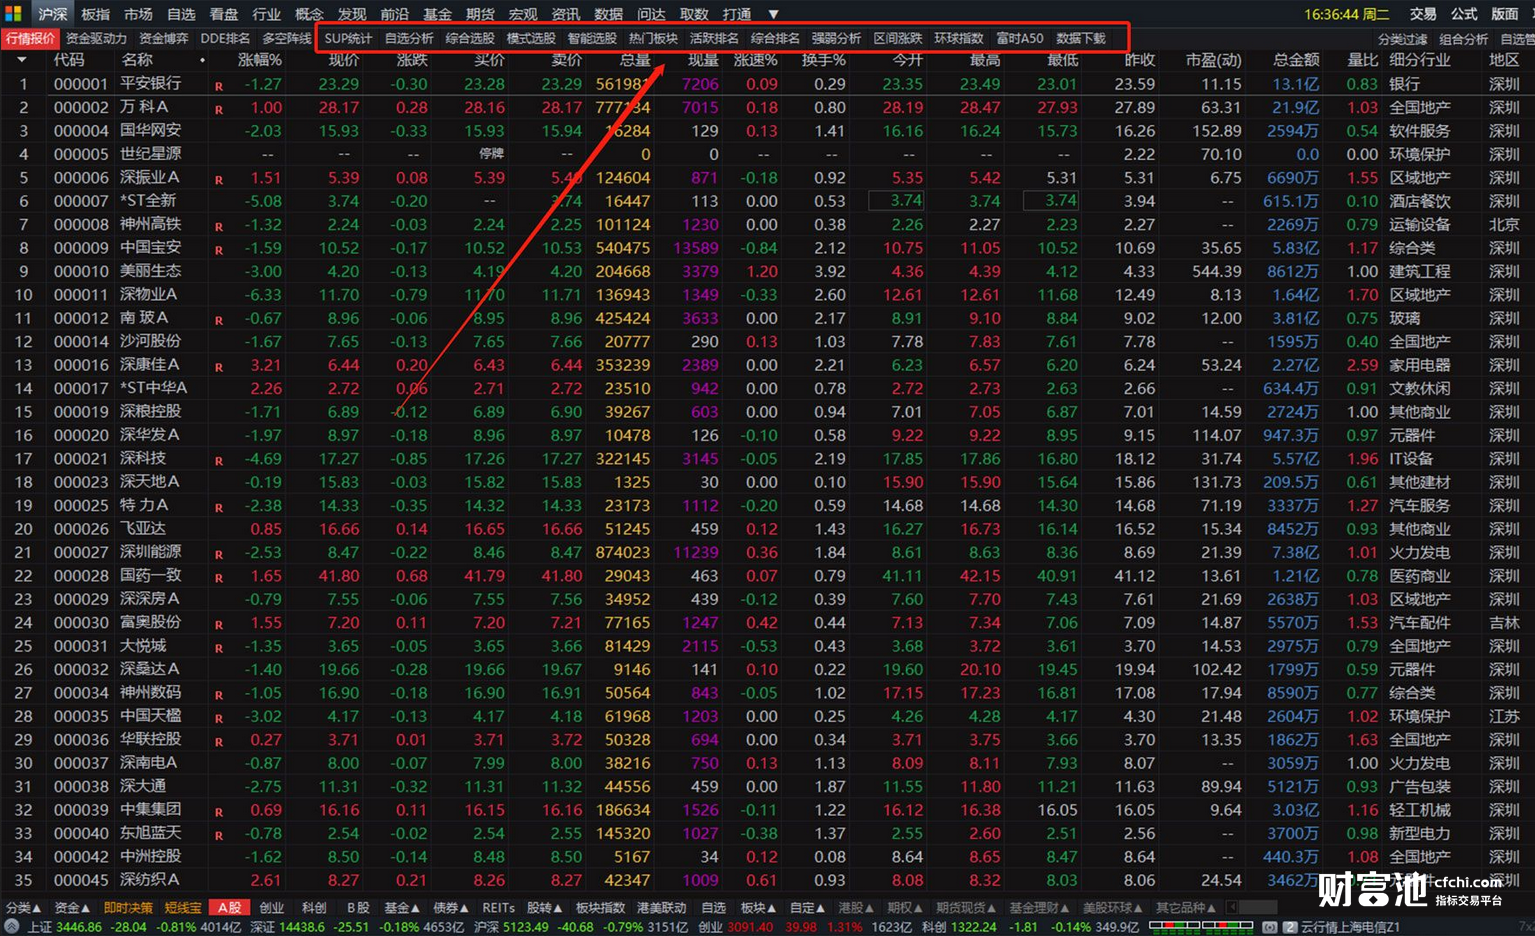Image resolution: width=1535 pixels, height=936 pixels.
Task: Expand the 股转 bottom tab menu
Action: (545, 907)
